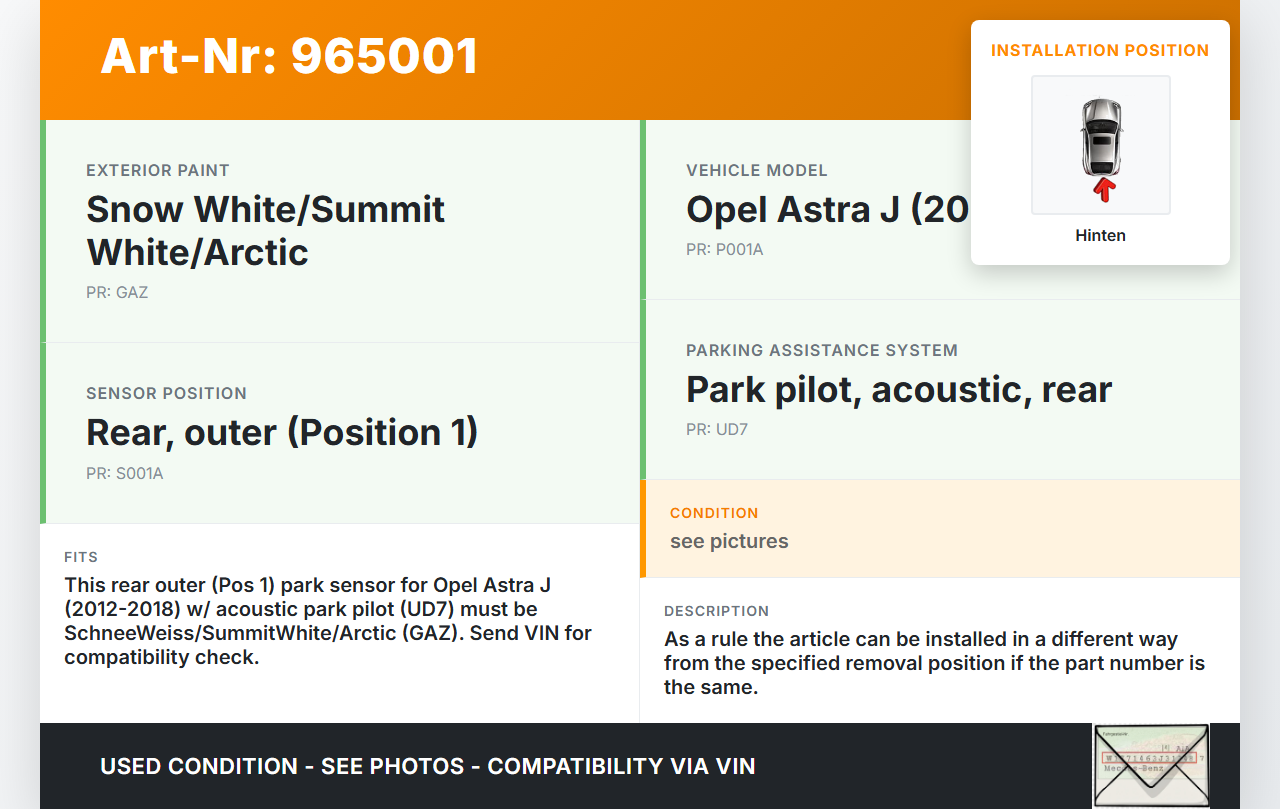Select the CONDITION label

pos(714,513)
